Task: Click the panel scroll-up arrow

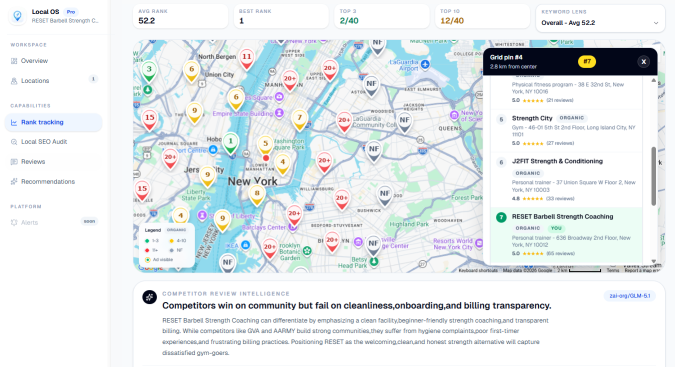Action: (653, 80)
